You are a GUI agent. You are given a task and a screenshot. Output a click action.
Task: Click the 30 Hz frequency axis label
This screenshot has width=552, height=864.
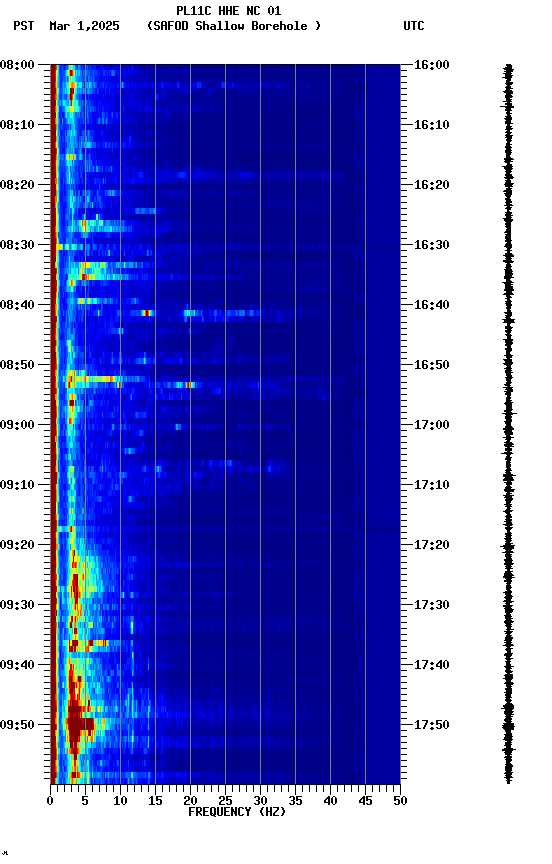click(x=260, y=801)
